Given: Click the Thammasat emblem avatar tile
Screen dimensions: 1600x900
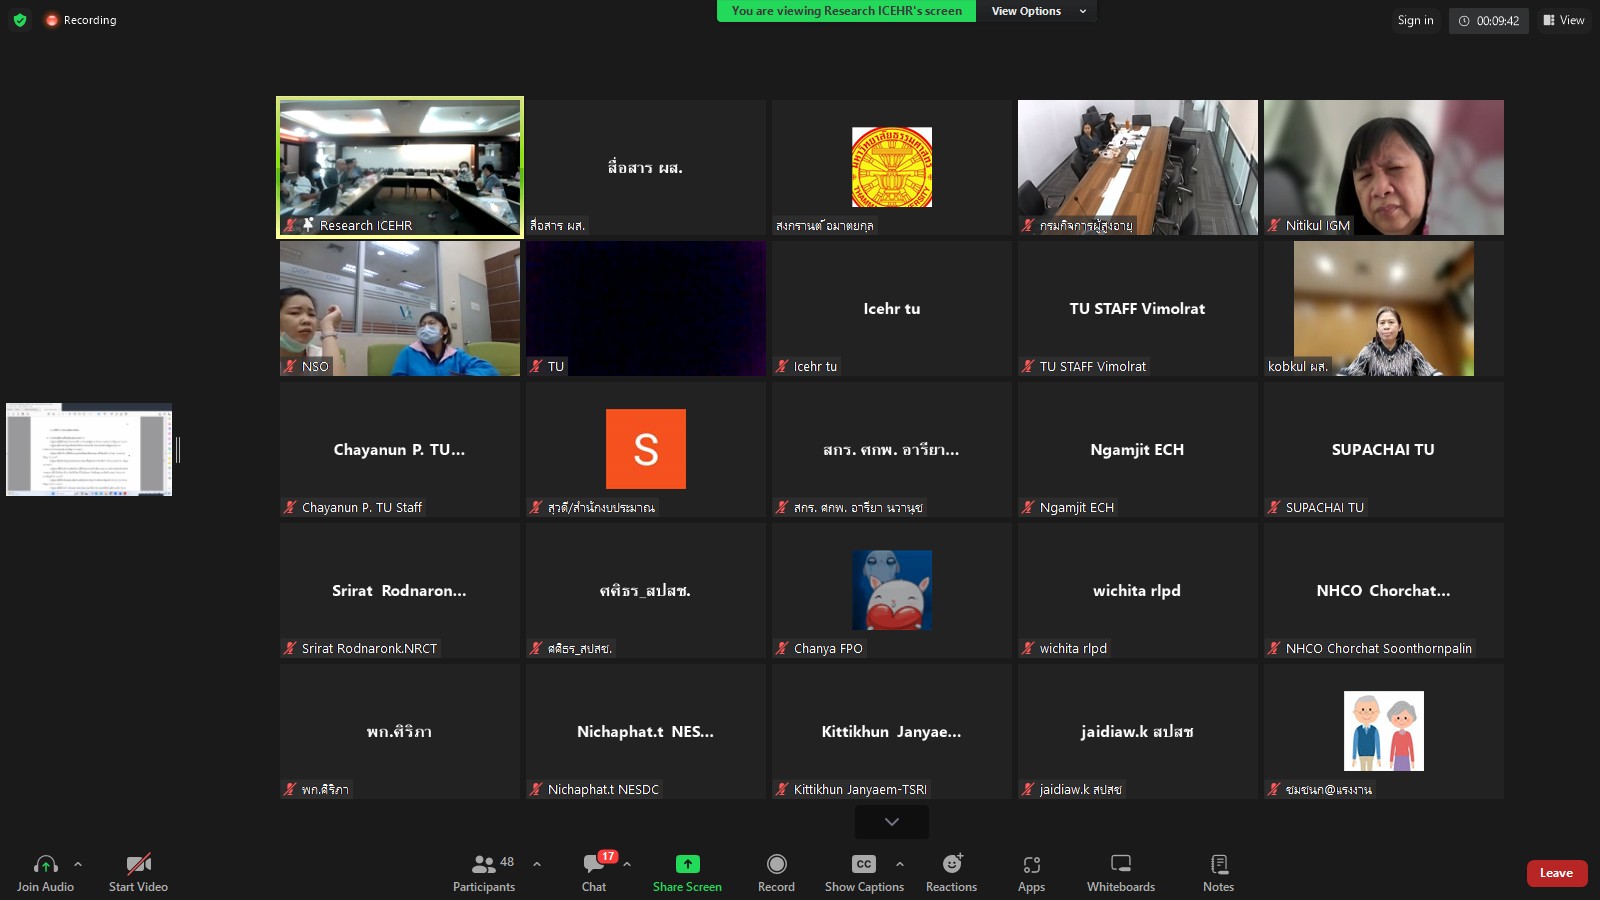Looking at the screenshot, I should tap(892, 167).
